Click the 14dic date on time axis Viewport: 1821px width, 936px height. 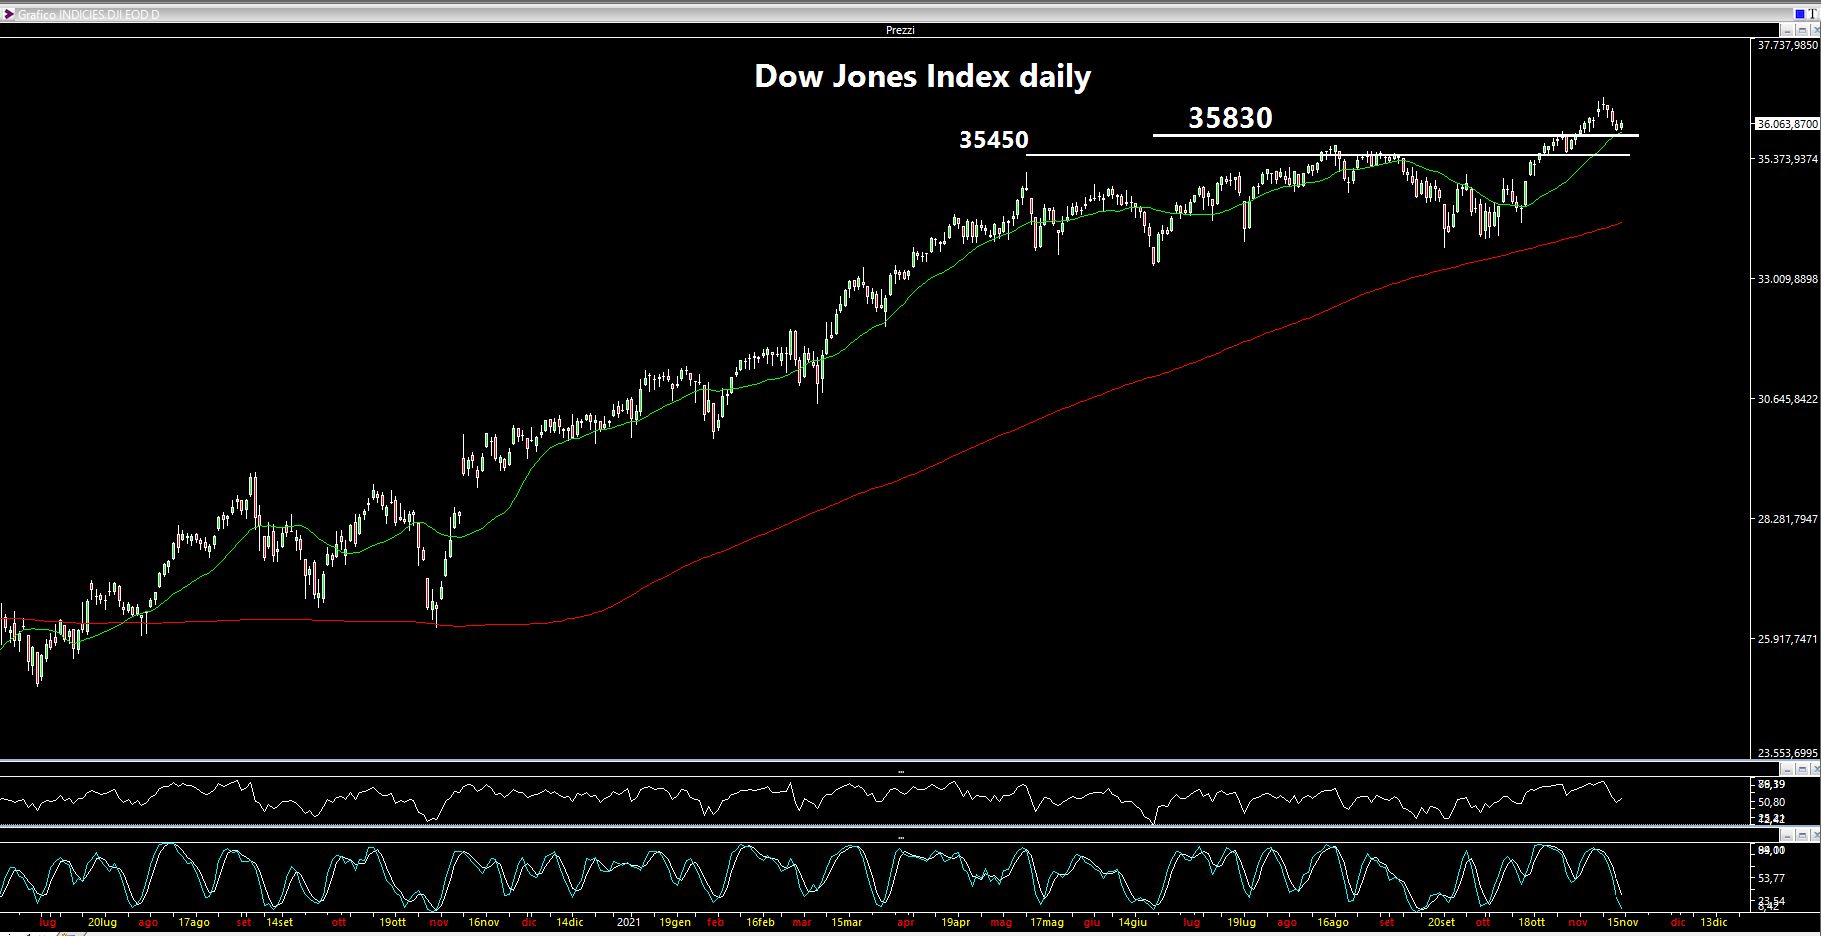click(x=570, y=922)
